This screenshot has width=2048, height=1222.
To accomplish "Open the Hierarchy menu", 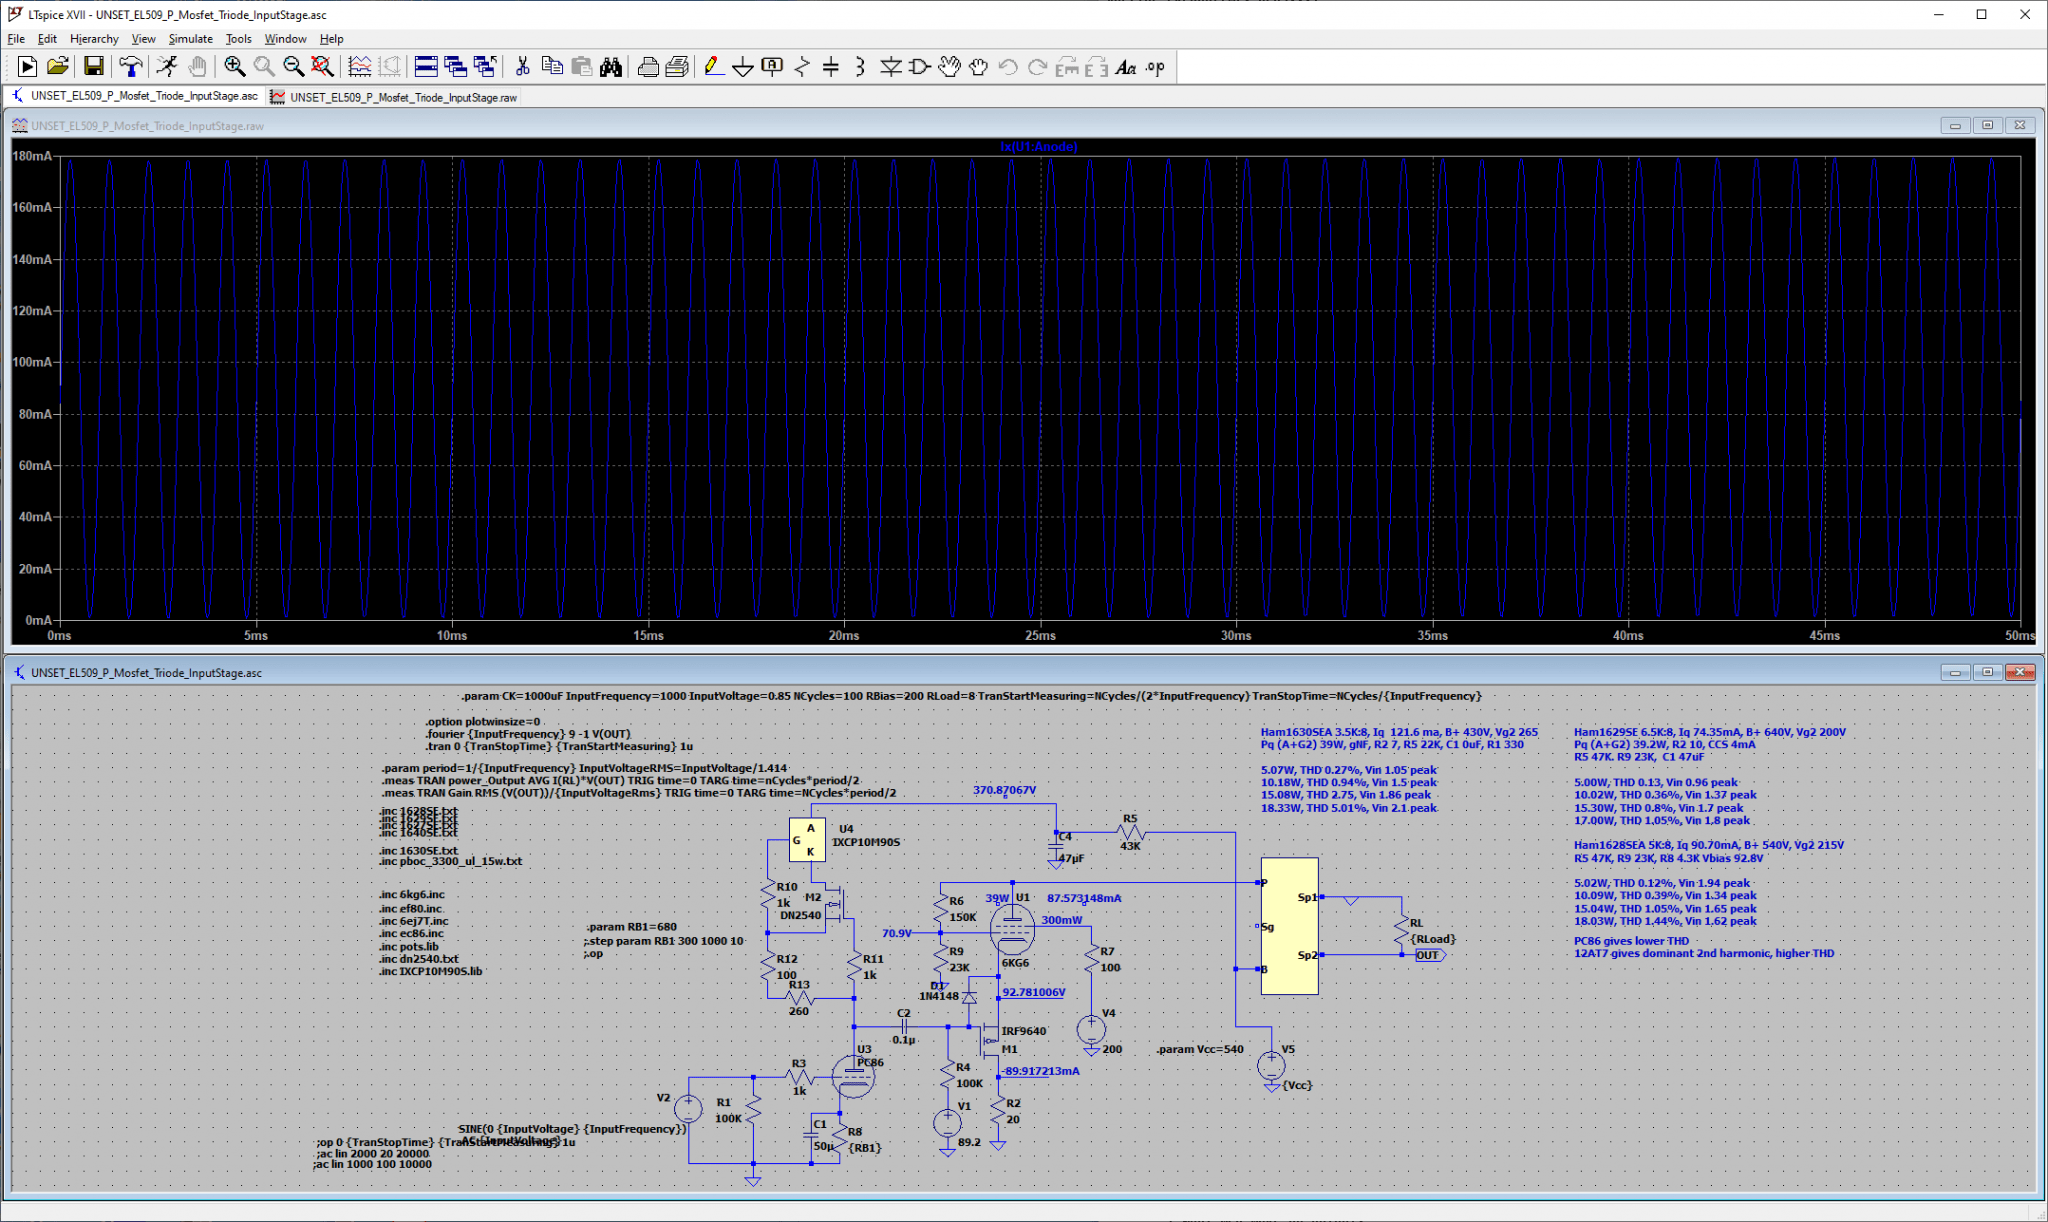I will point(94,39).
